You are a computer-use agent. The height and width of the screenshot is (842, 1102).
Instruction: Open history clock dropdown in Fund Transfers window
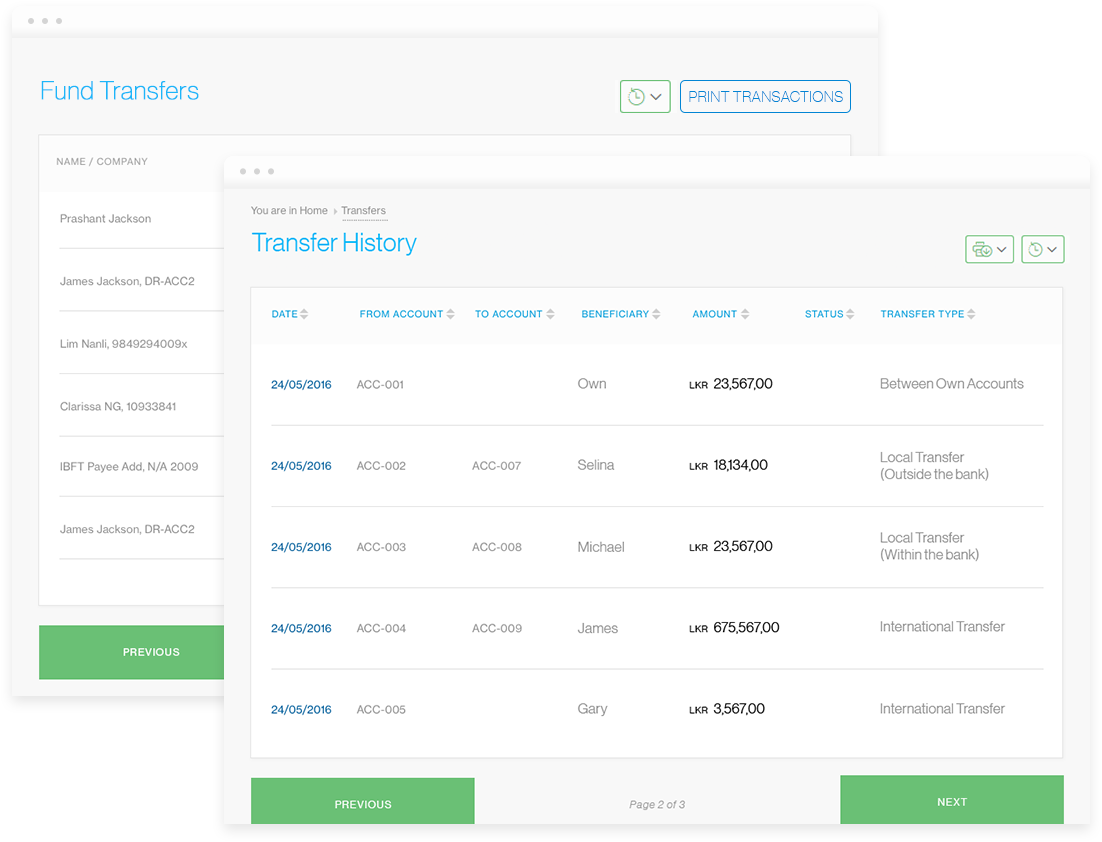click(644, 96)
